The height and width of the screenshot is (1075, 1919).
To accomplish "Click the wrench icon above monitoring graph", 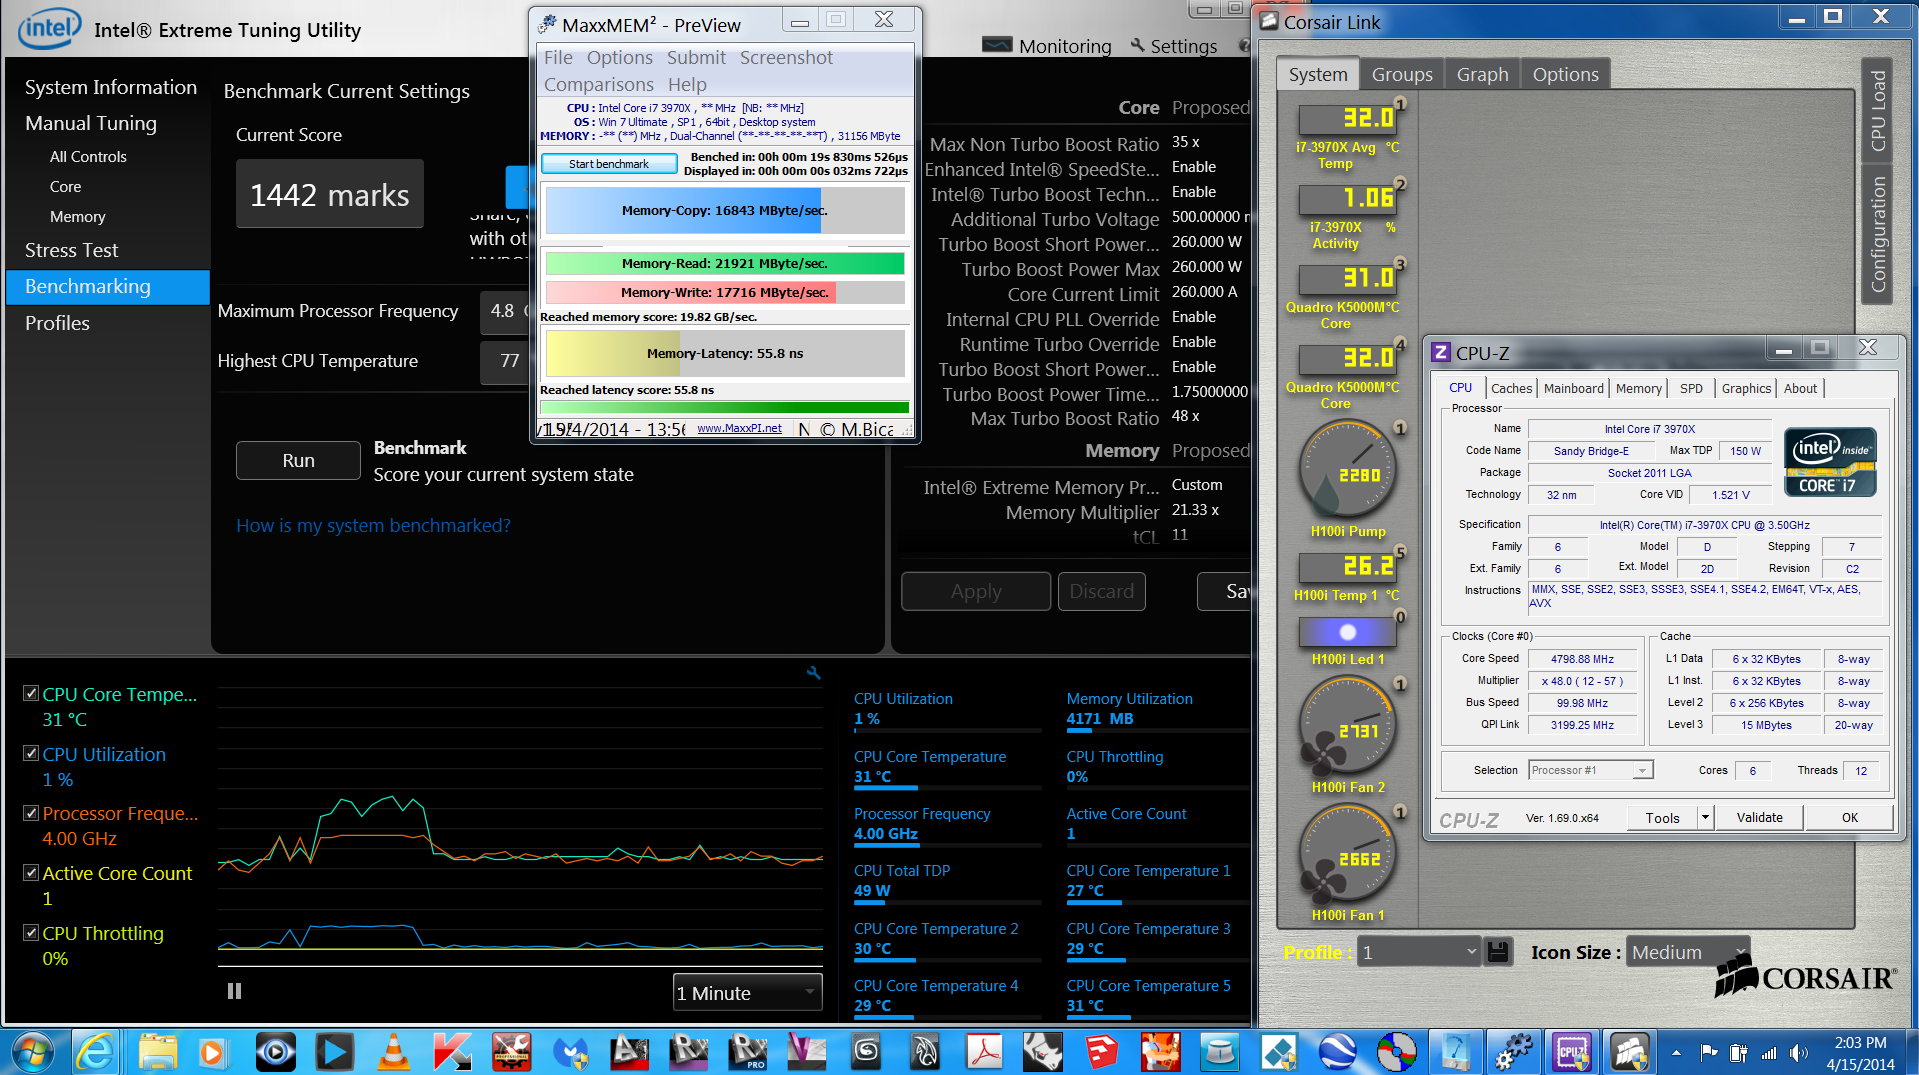I will click(813, 673).
